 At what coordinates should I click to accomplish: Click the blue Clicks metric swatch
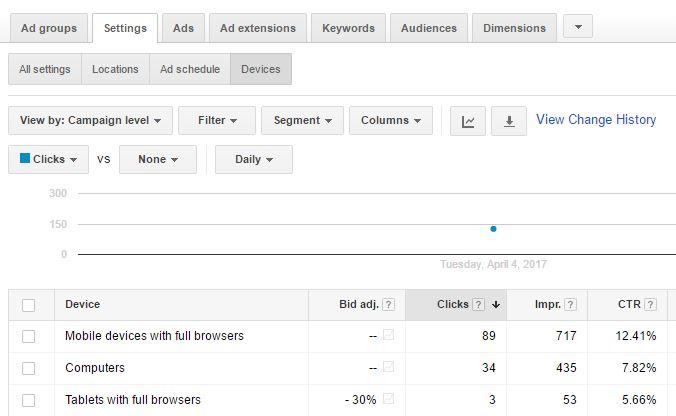click(x=25, y=158)
